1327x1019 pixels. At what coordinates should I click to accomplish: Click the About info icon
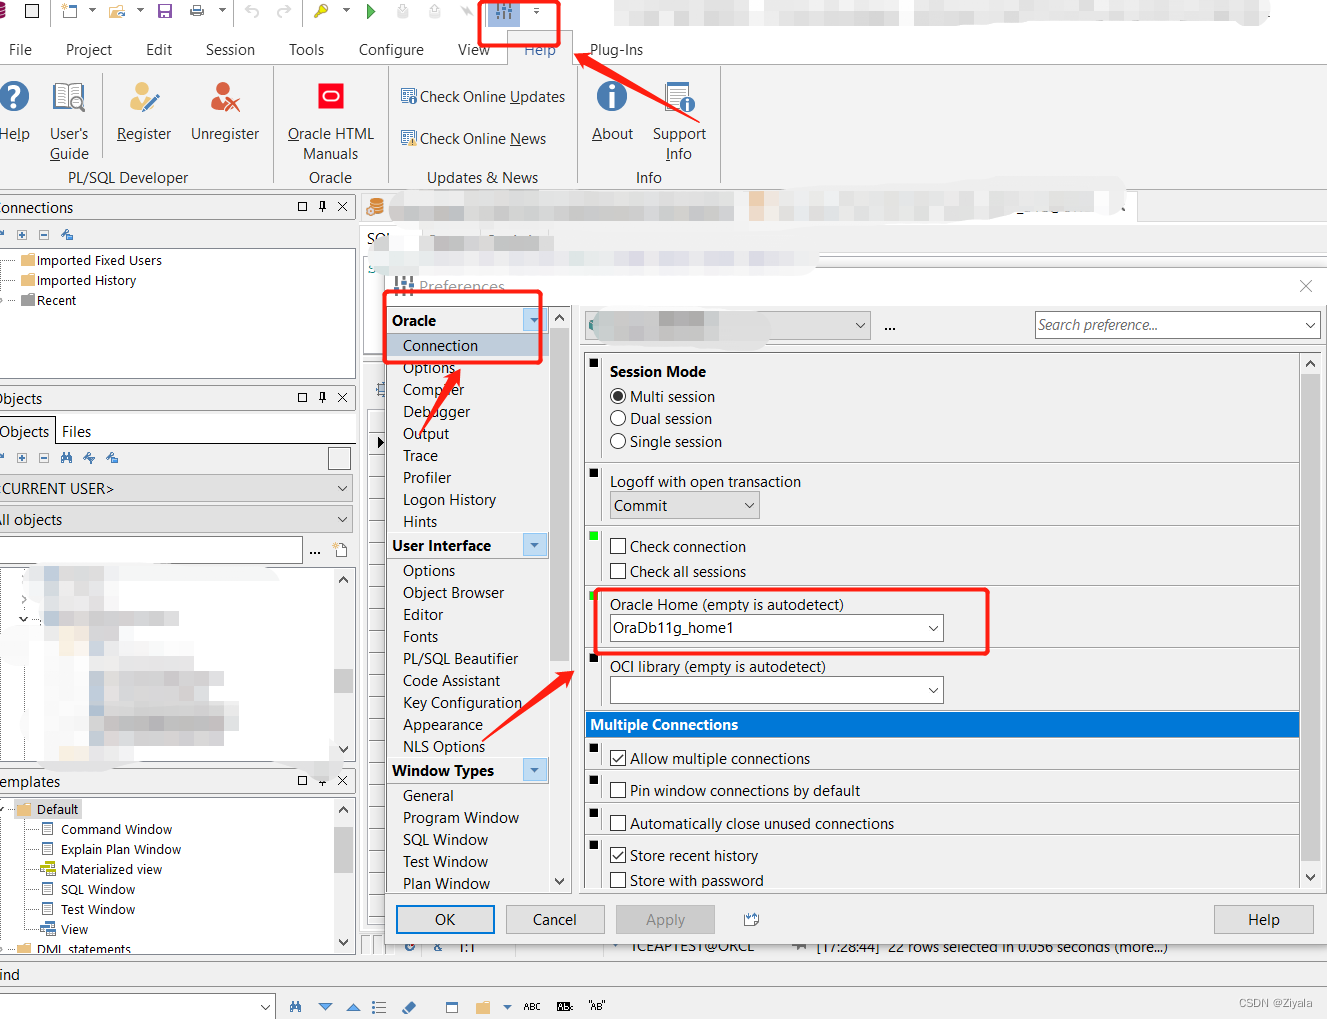click(x=612, y=96)
